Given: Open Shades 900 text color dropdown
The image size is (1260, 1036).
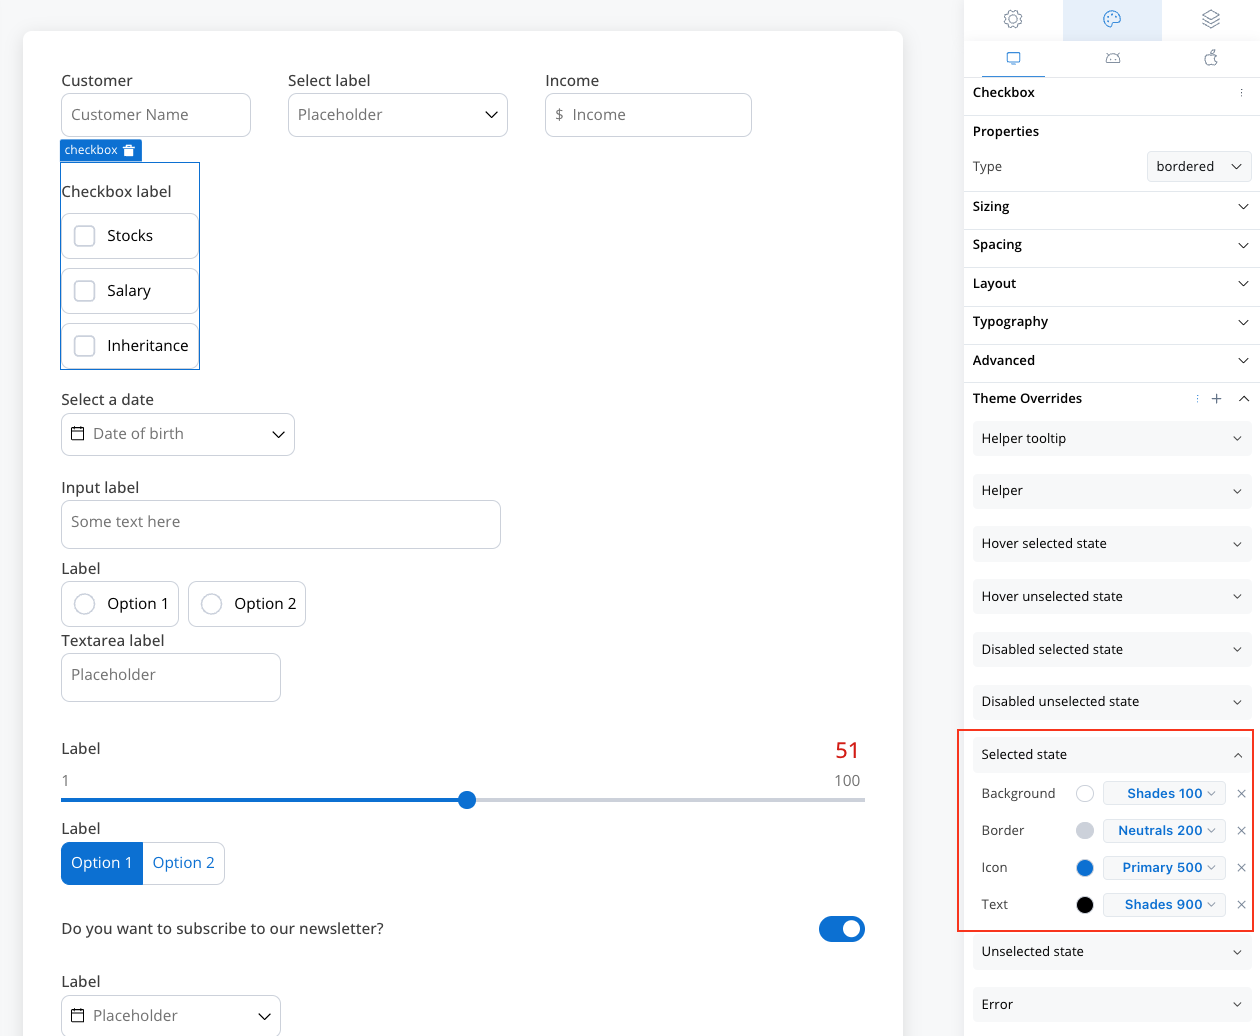Looking at the screenshot, I should click(x=1164, y=904).
